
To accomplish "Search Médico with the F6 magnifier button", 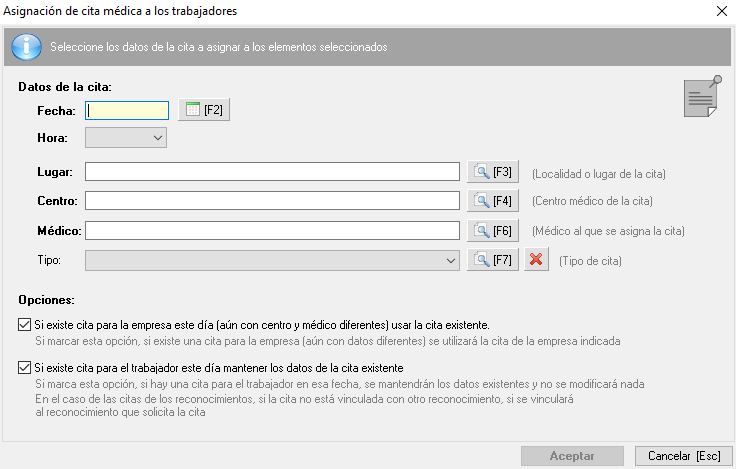I will [x=493, y=231].
